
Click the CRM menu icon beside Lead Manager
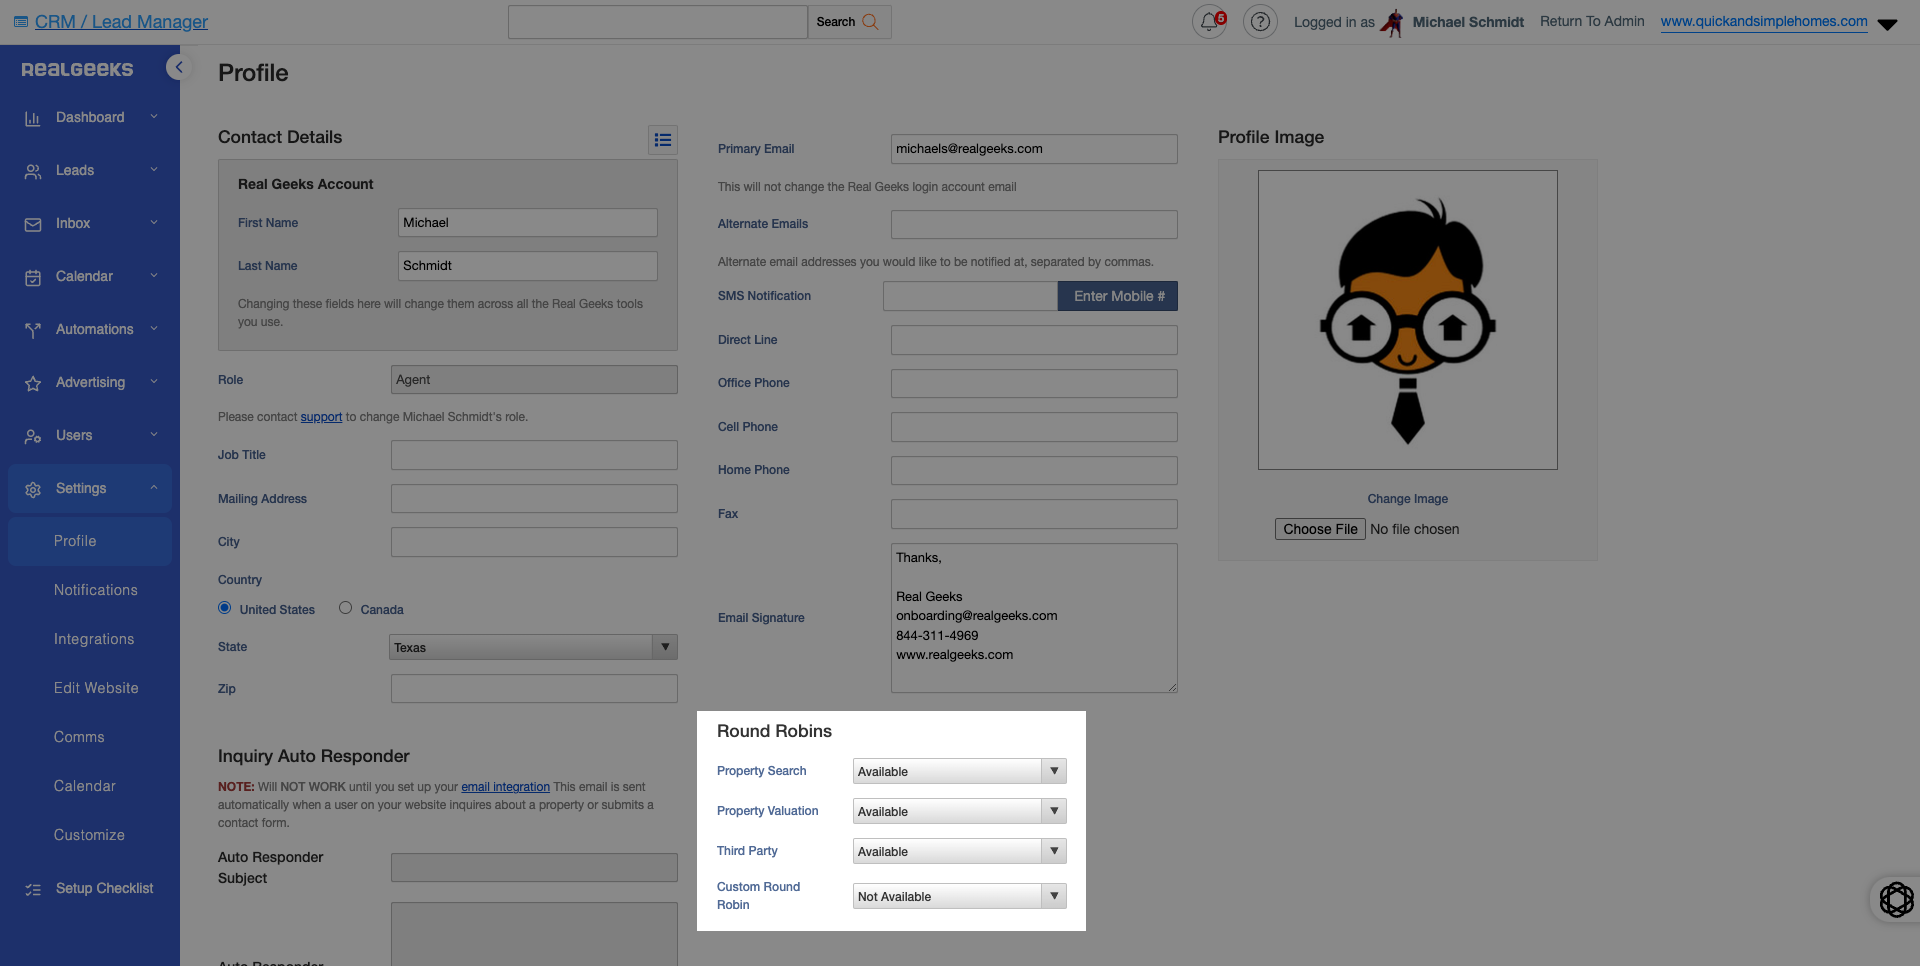21,22
